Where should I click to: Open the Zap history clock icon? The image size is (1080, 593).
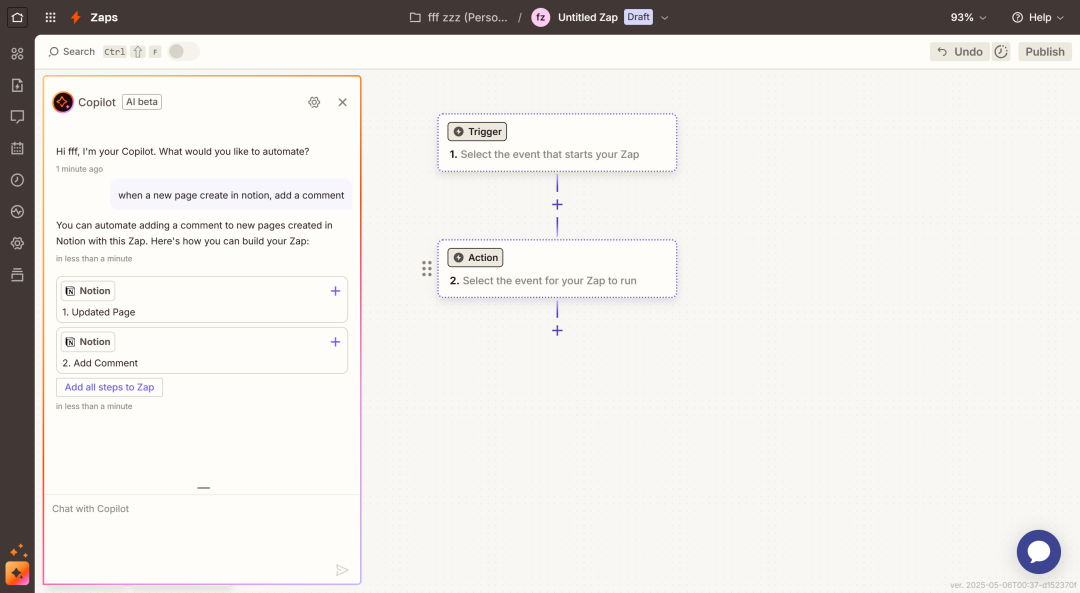17,180
